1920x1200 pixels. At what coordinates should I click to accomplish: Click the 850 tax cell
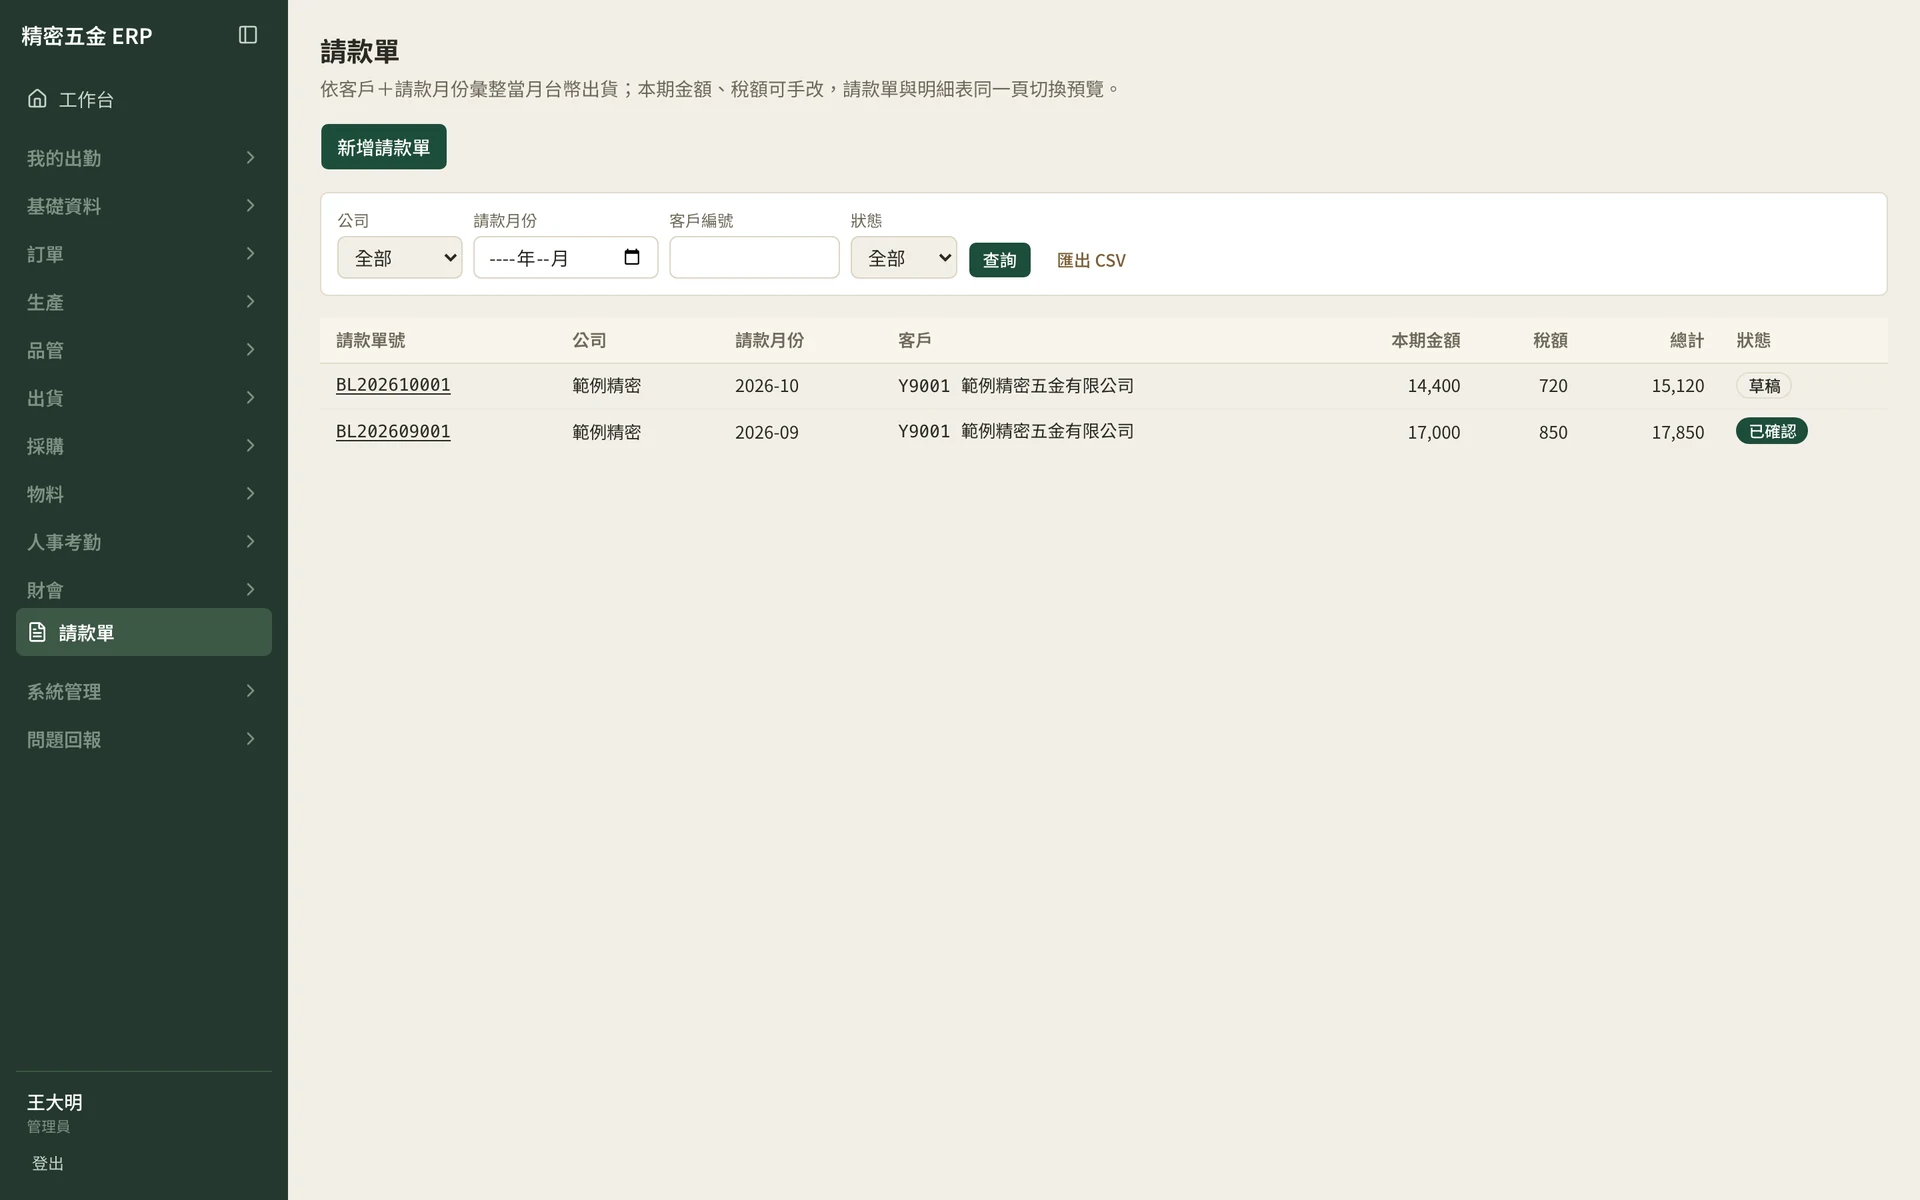(1553, 432)
